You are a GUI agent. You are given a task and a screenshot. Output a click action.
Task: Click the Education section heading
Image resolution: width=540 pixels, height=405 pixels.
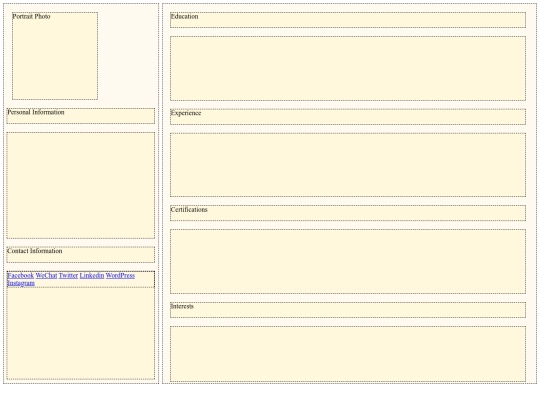[x=348, y=20]
